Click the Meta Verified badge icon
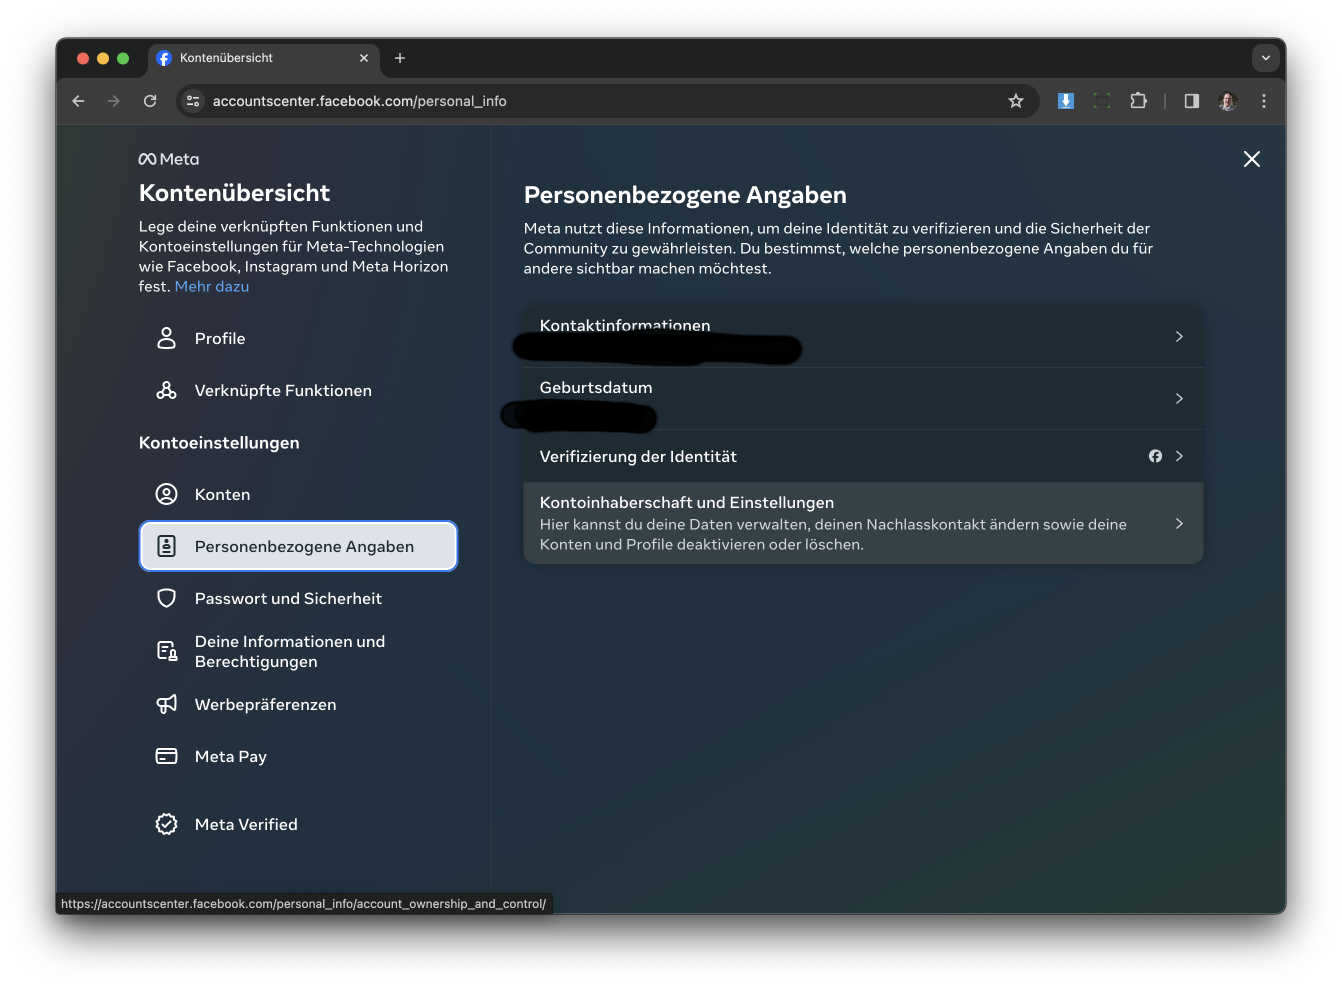Screen dimensions: 1342x988 point(166,824)
